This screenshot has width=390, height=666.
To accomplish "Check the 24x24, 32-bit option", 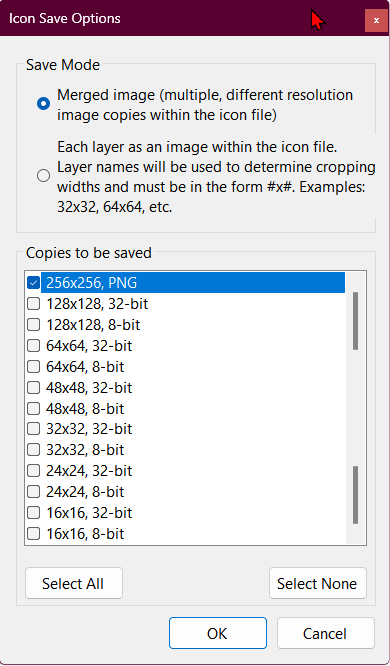I will (x=33, y=471).
